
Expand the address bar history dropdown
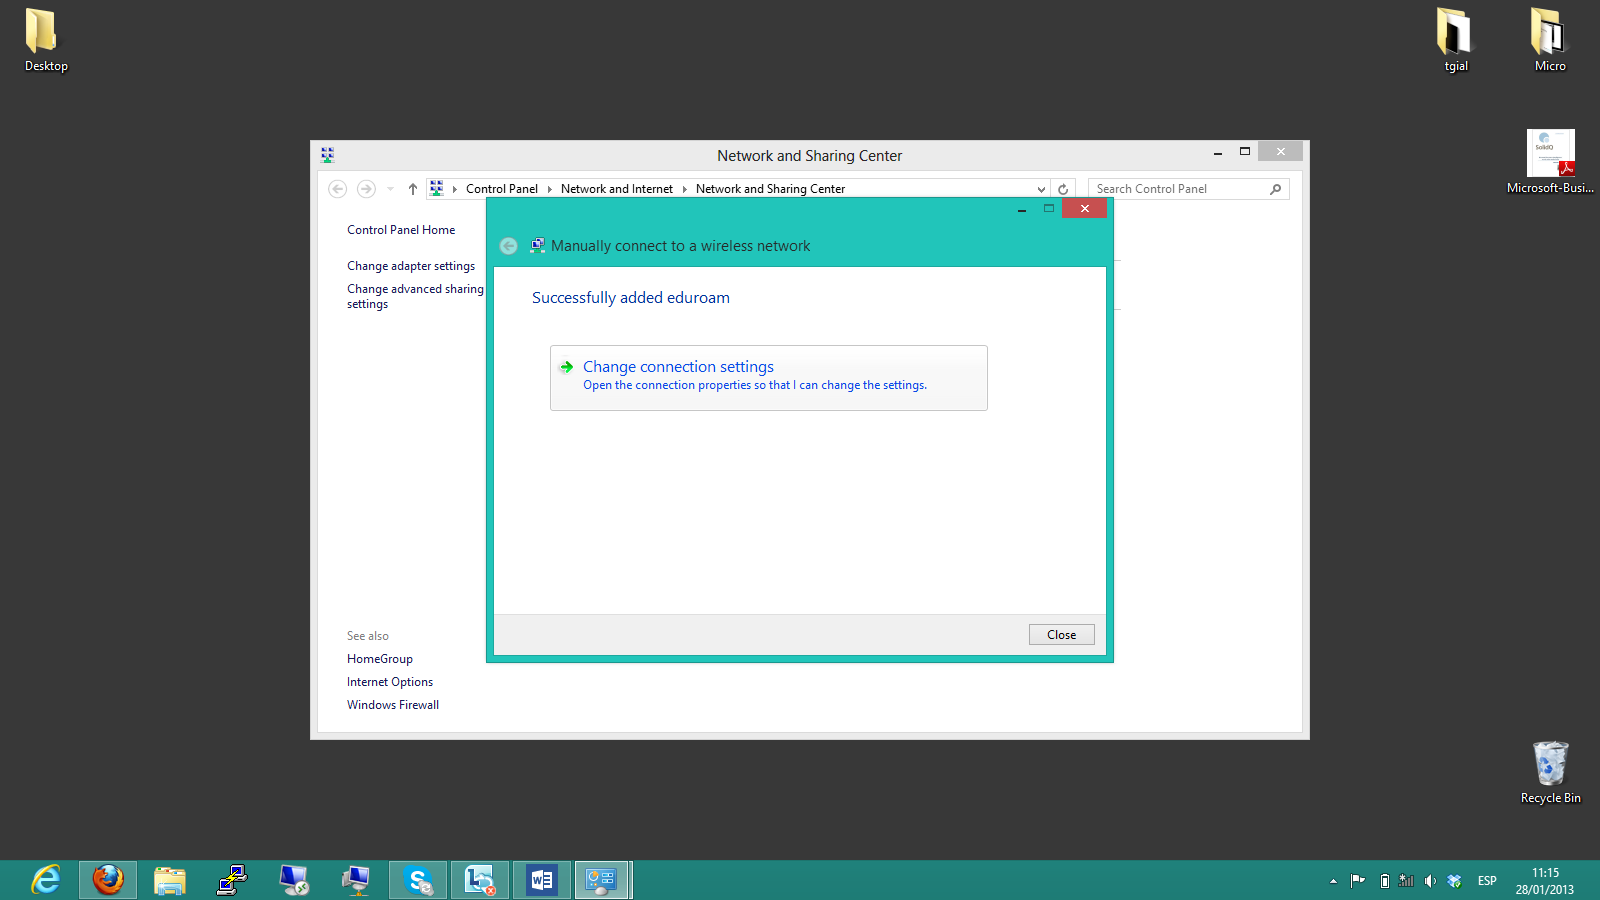[1041, 189]
